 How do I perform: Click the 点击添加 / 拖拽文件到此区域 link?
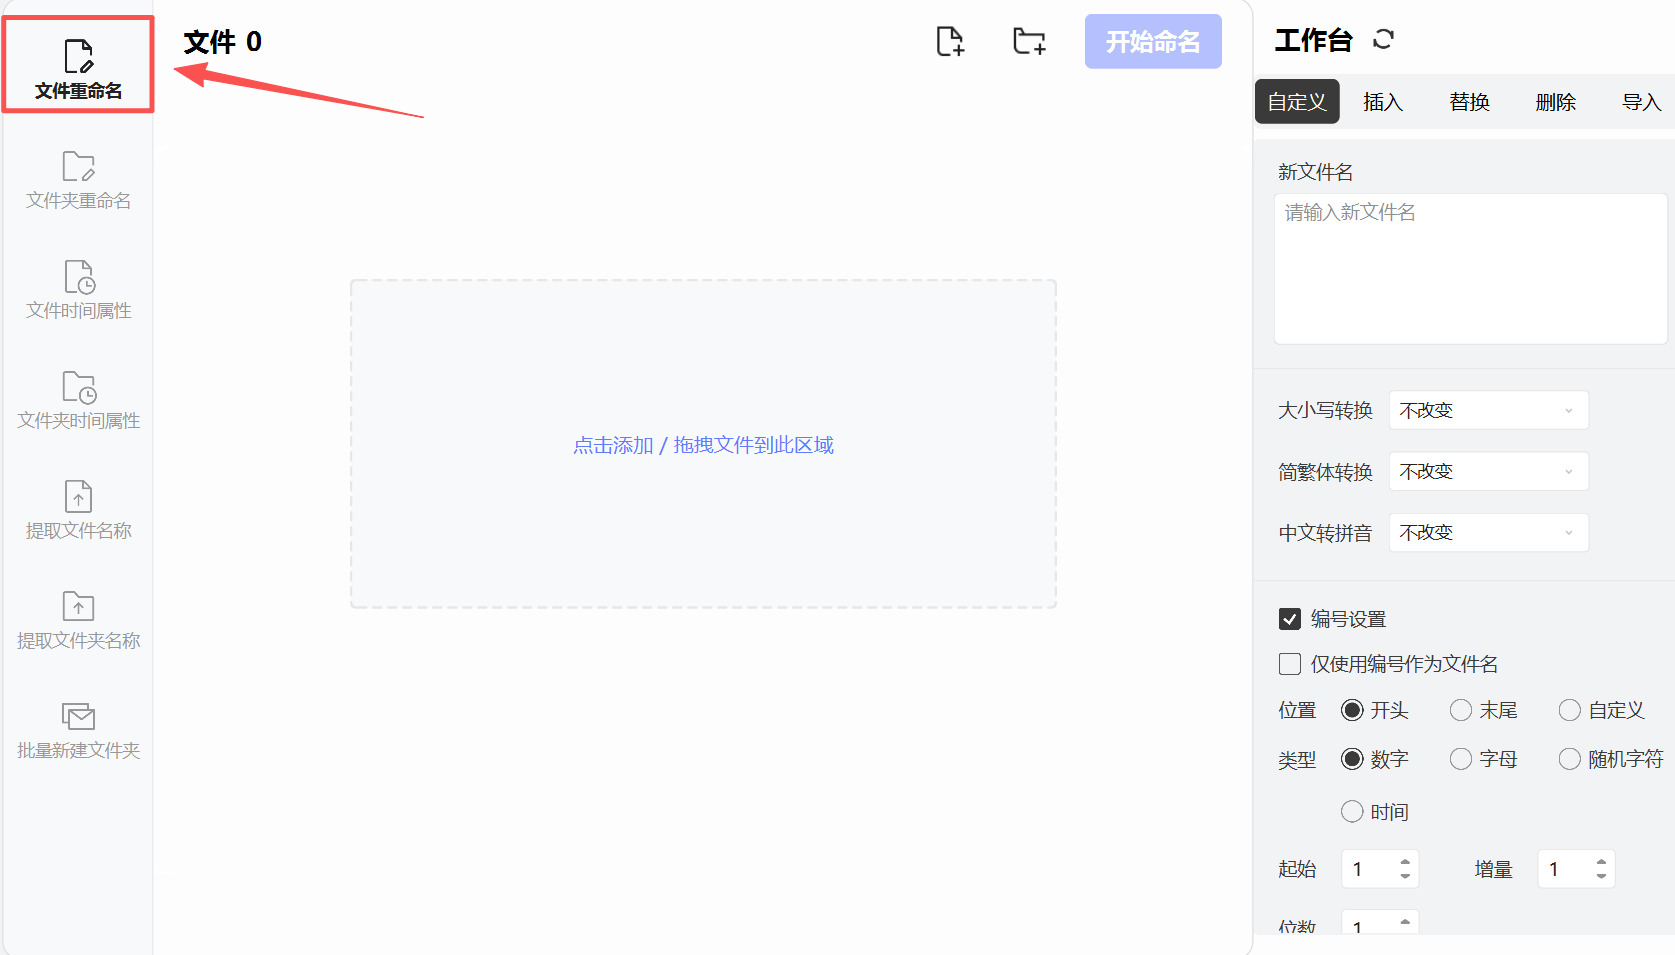(703, 445)
